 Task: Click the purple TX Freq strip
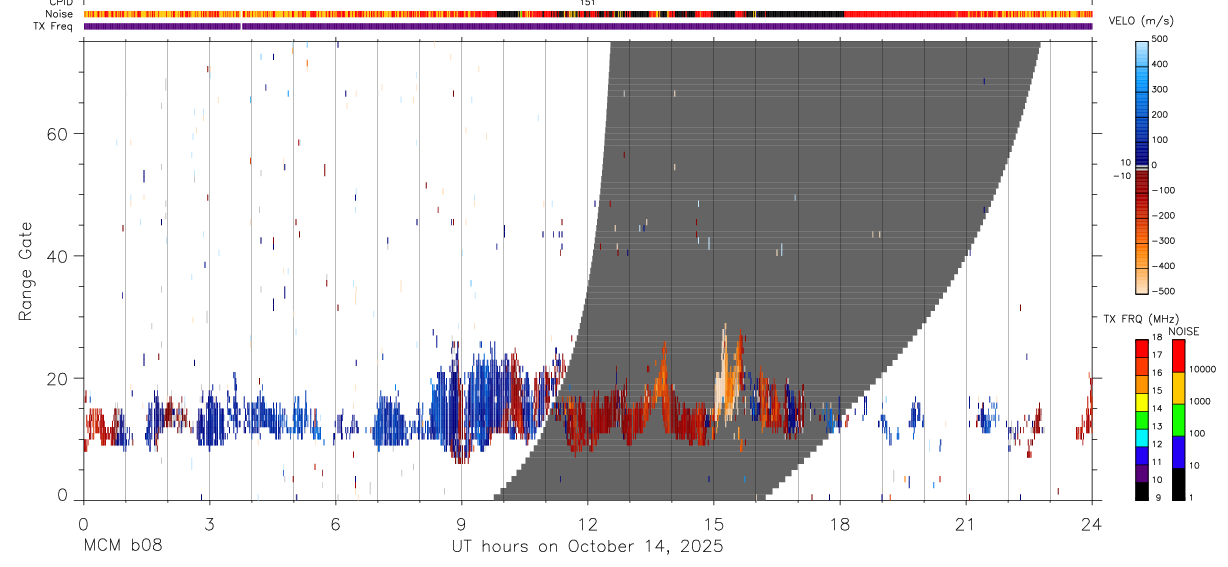click(588, 26)
